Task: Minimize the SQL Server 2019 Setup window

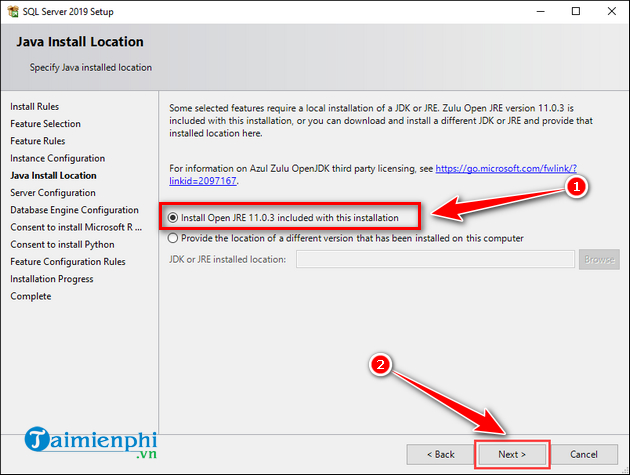Action: [x=540, y=11]
